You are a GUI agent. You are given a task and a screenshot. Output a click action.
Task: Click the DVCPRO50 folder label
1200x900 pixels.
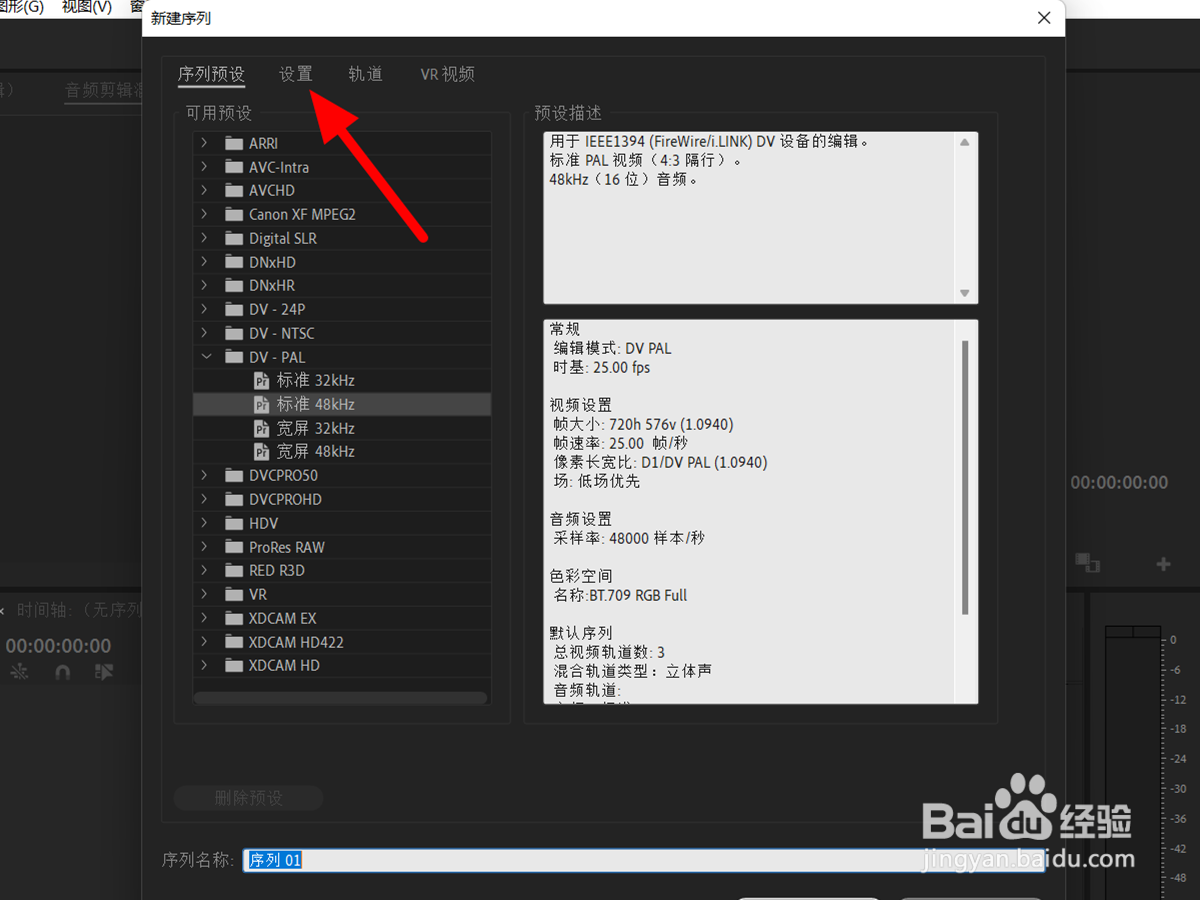283,475
